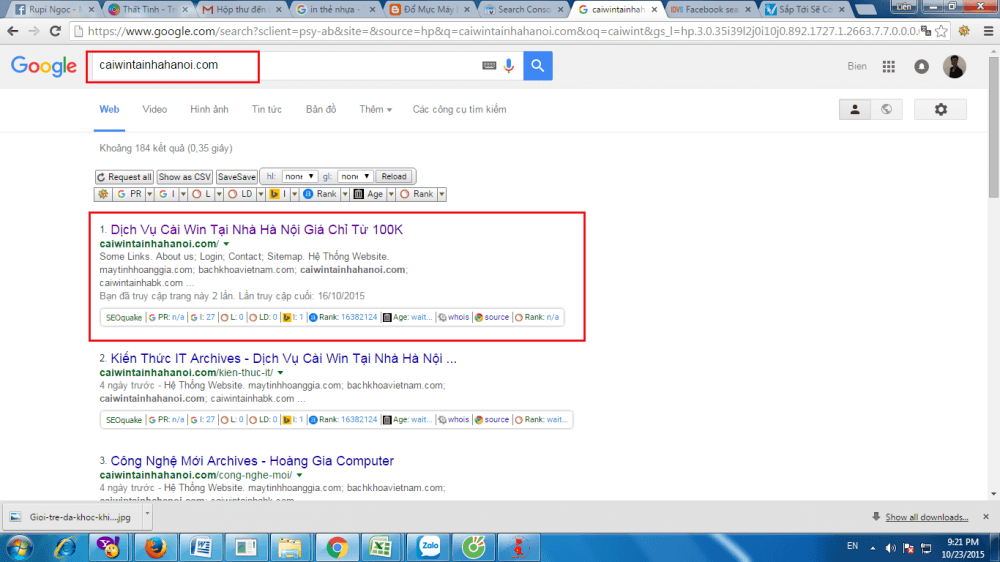Click Show all downloads link

[926, 517]
